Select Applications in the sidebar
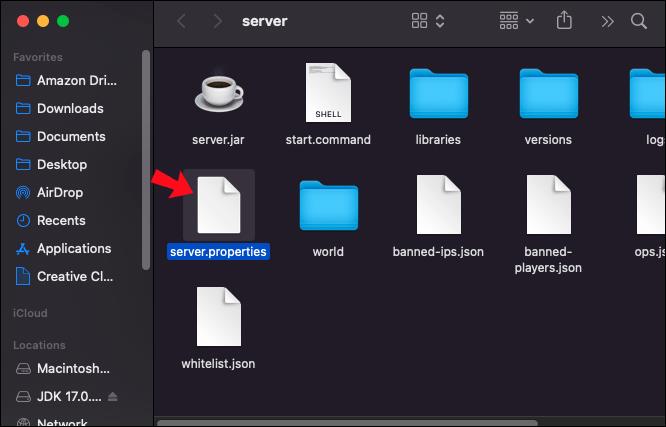Viewport: 666px width, 427px height. 63,249
